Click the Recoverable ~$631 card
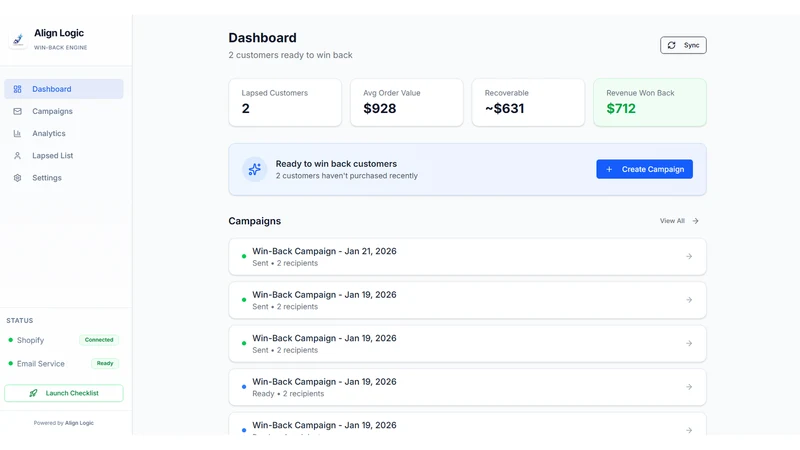The height and width of the screenshot is (450, 800). click(x=528, y=103)
